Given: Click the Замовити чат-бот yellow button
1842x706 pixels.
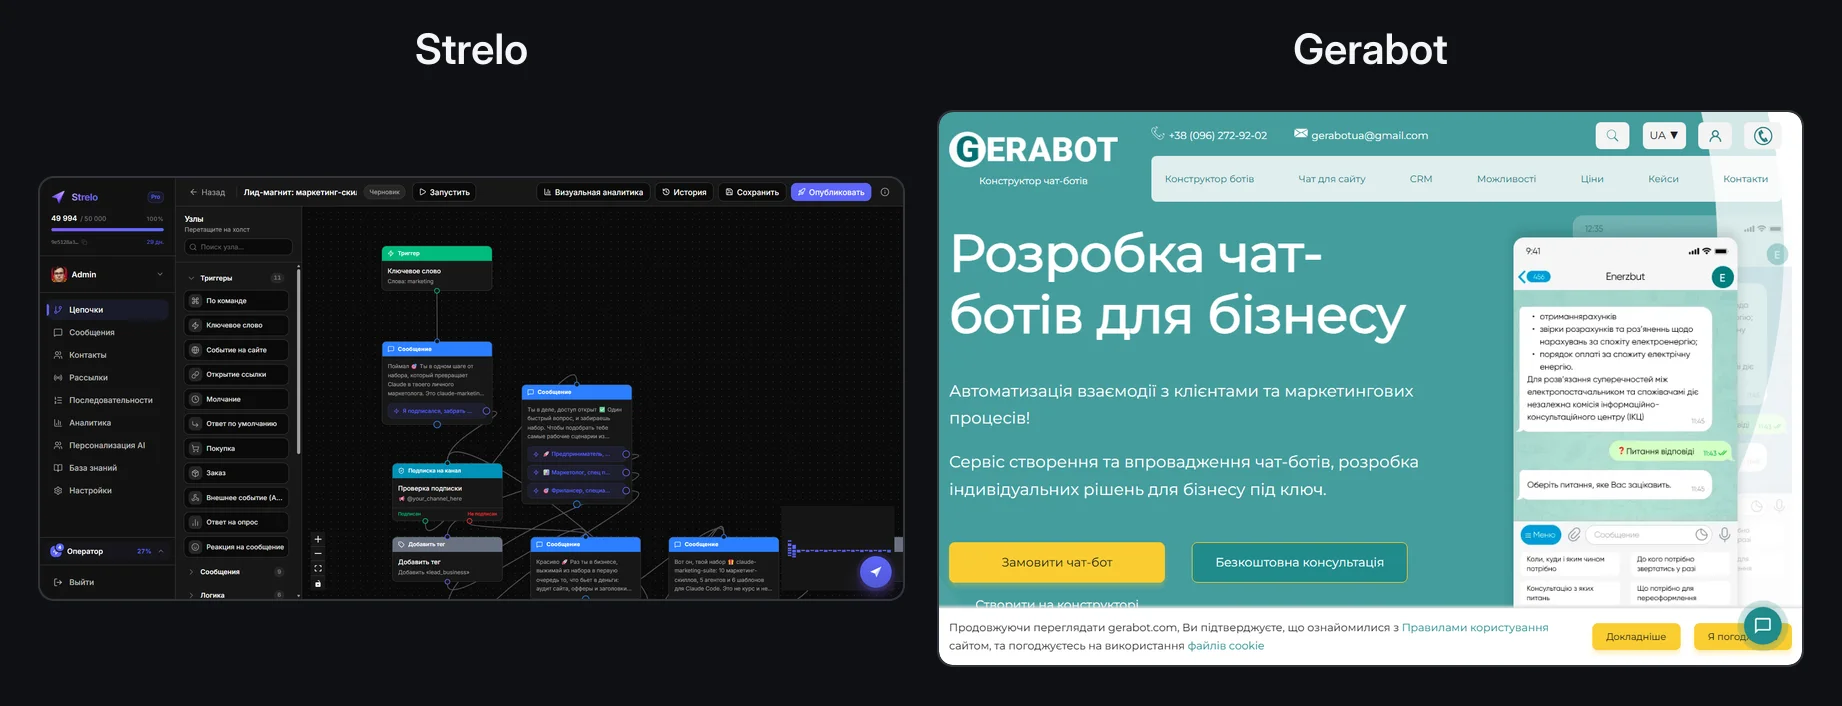Looking at the screenshot, I should tap(1057, 562).
